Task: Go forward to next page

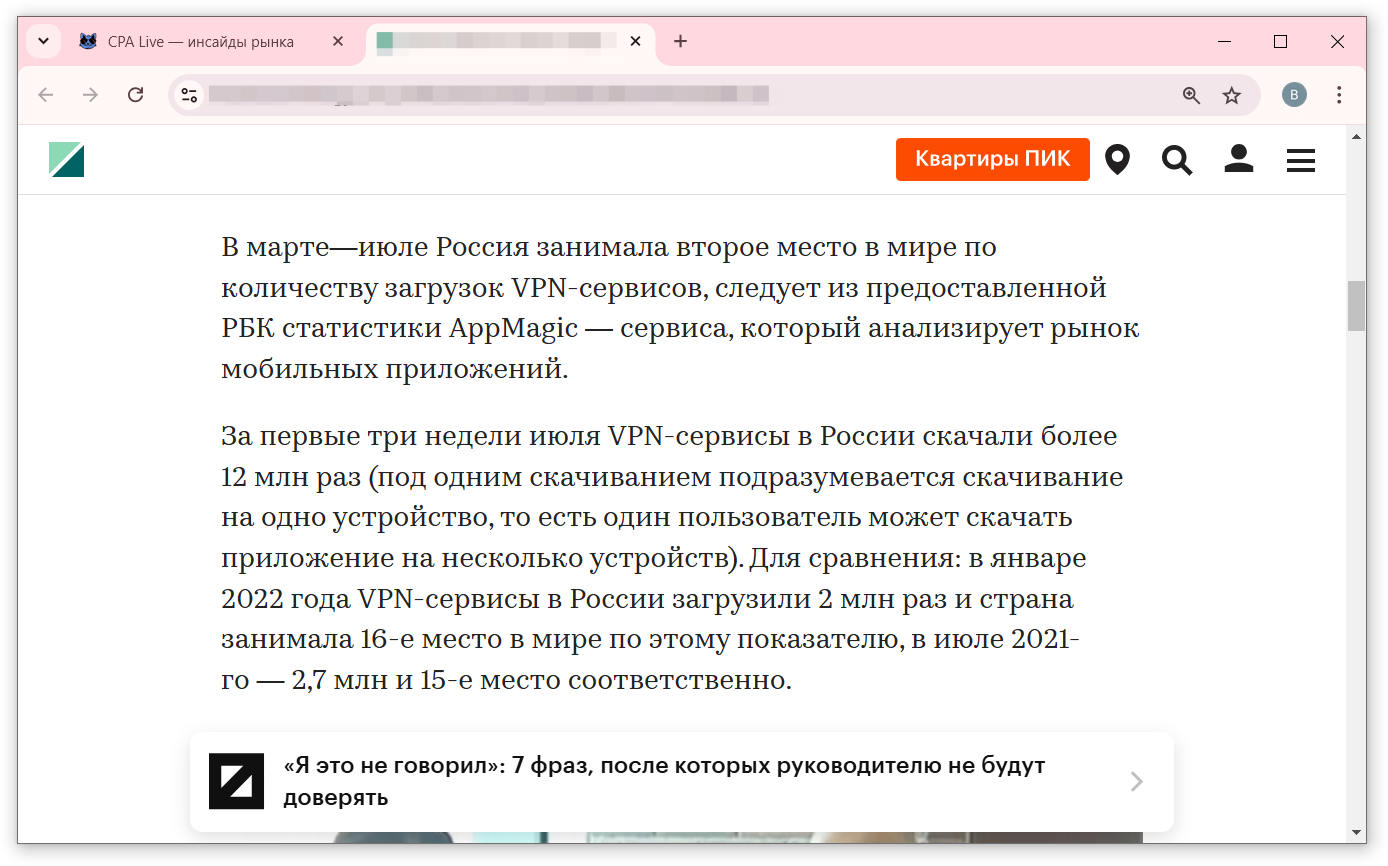Action: coord(90,95)
